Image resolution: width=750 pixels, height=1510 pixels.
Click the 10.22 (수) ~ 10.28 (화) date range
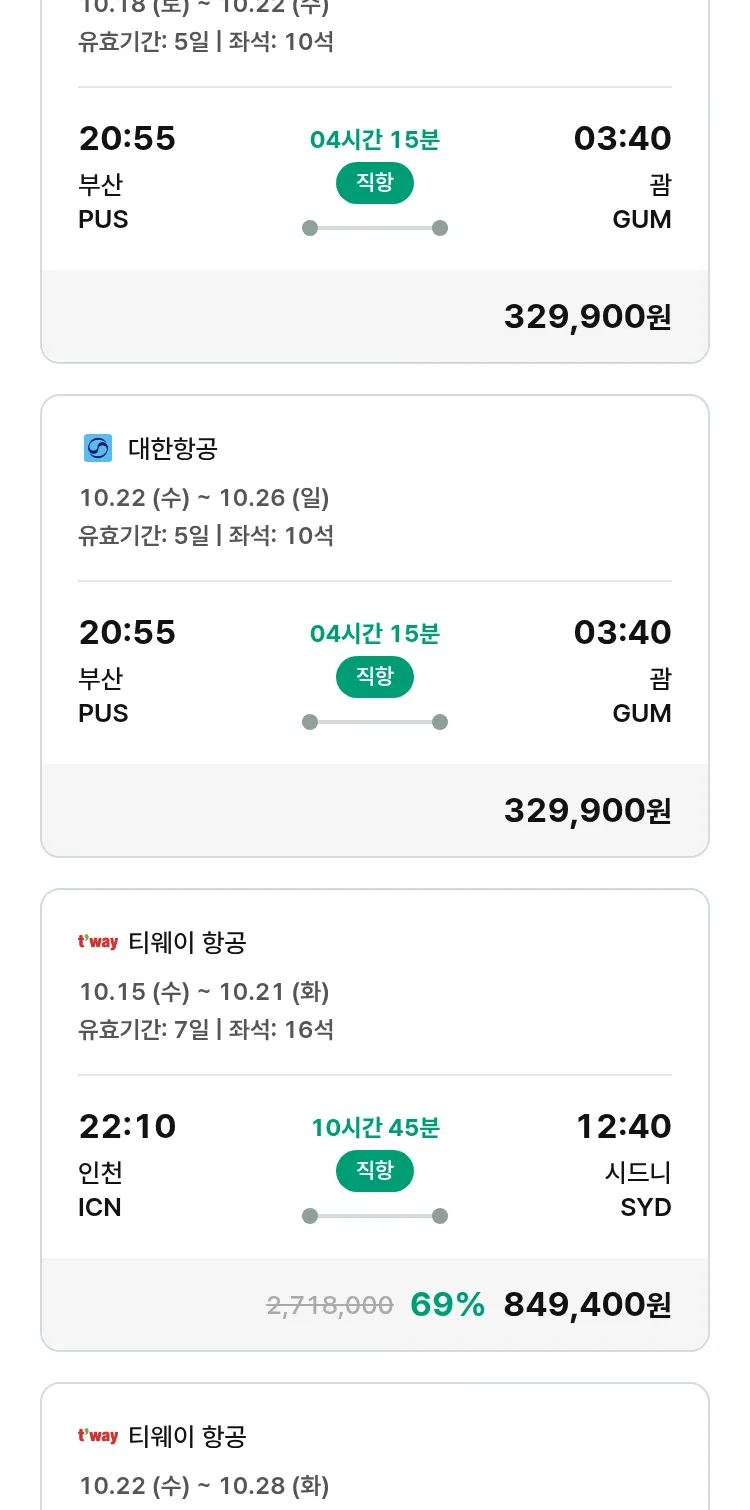[x=204, y=1486]
